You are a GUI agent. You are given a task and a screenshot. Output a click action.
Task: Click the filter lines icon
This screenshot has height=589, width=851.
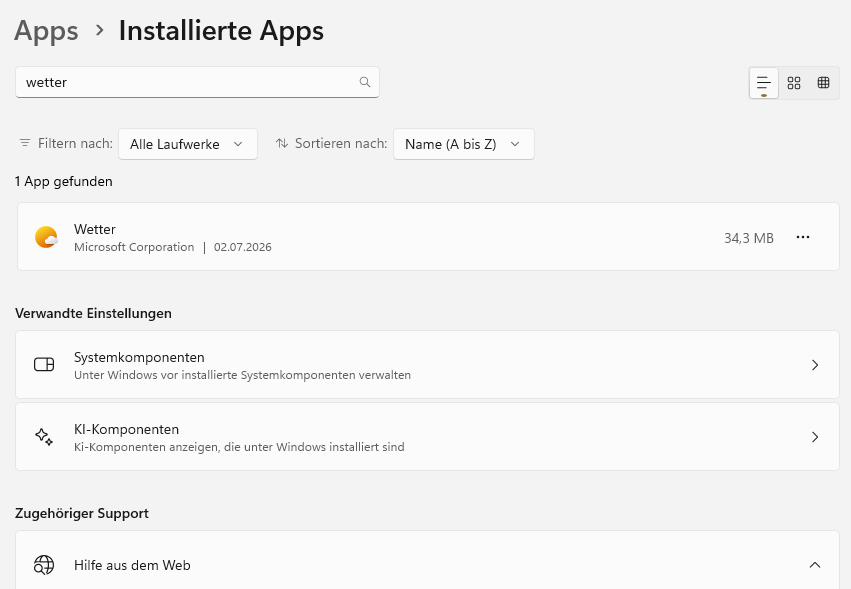pos(25,143)
